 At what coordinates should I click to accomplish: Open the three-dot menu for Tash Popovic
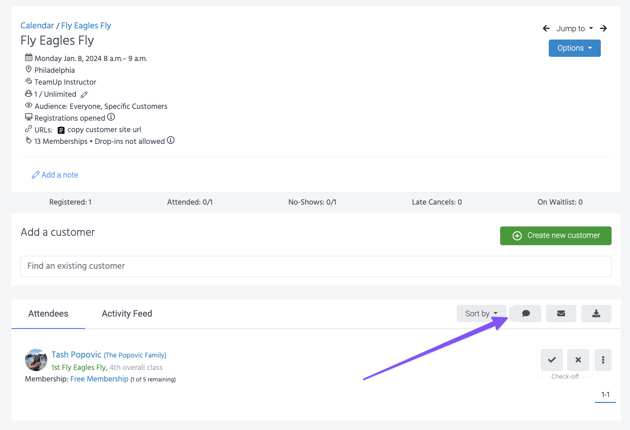603,360
